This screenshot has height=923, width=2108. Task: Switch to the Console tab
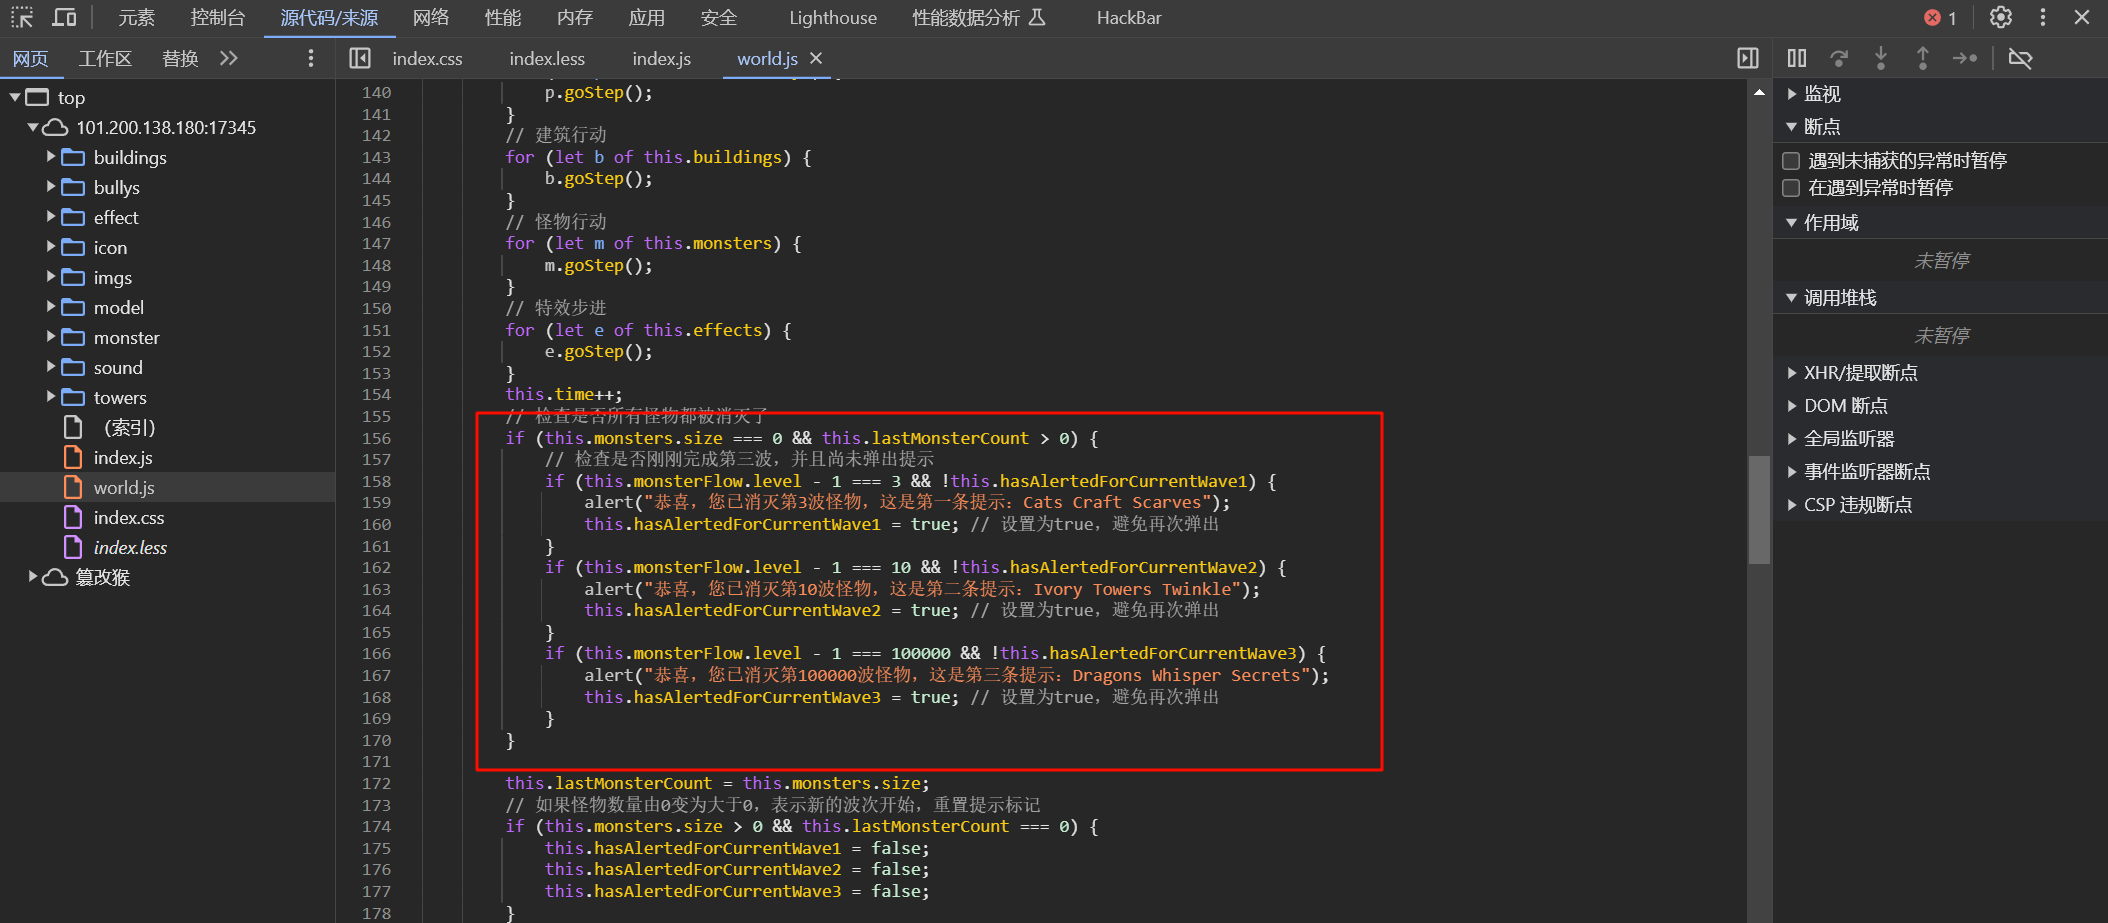217,18
